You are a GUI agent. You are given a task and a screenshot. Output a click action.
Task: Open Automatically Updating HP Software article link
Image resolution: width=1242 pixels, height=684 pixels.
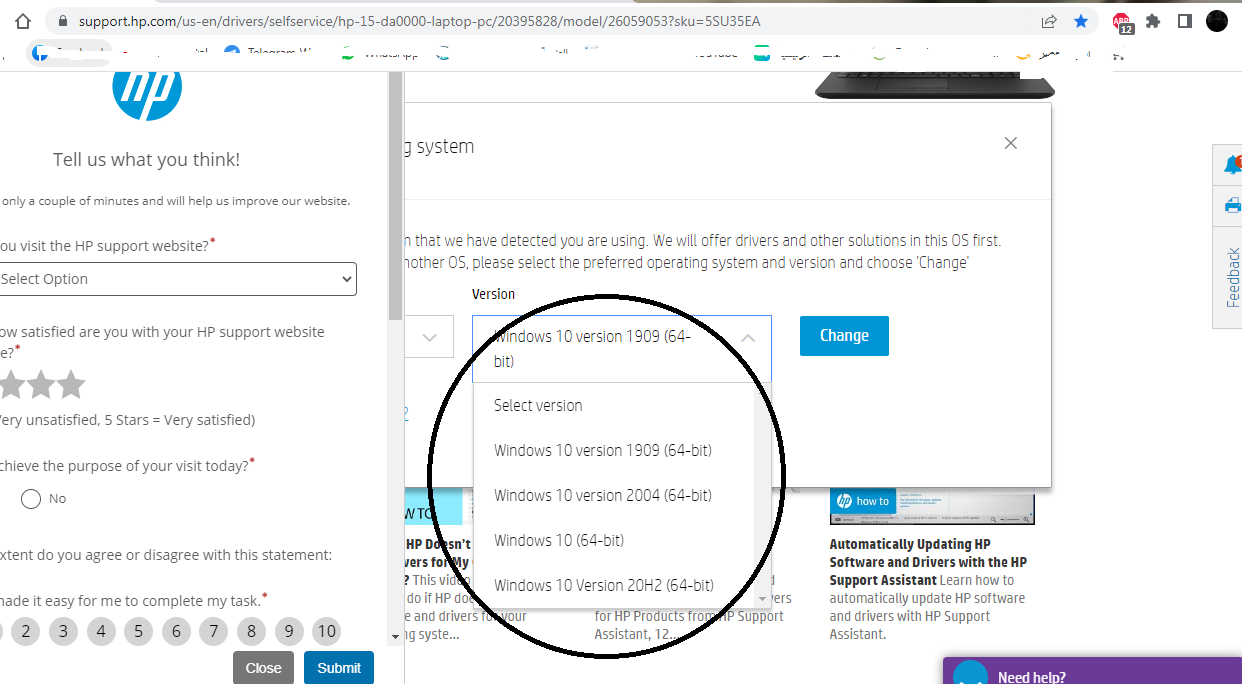928,562
